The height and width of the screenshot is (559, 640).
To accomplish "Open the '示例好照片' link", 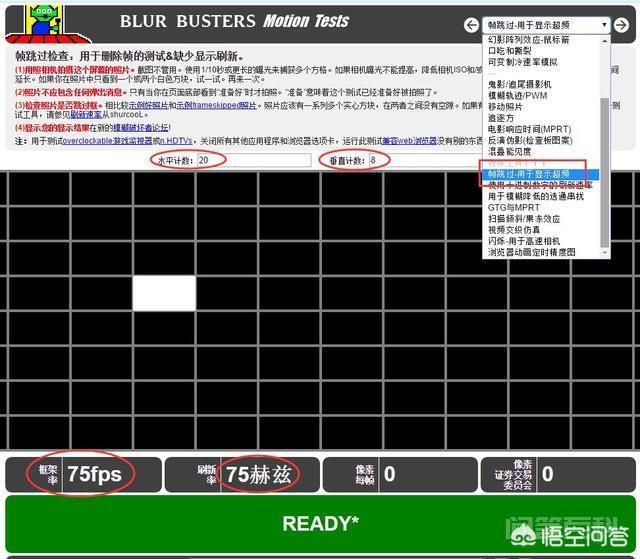I will [x=148, y=106].
